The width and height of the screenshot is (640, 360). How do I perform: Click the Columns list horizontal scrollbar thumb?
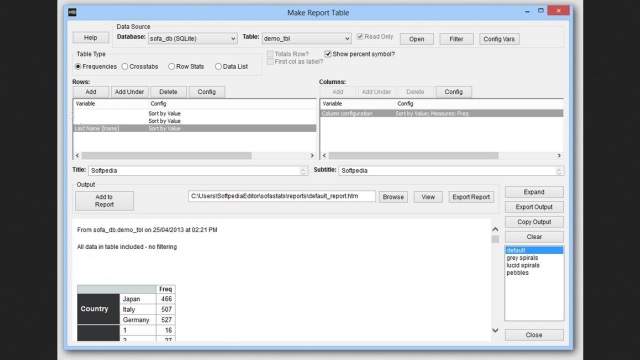pos(413,156)
